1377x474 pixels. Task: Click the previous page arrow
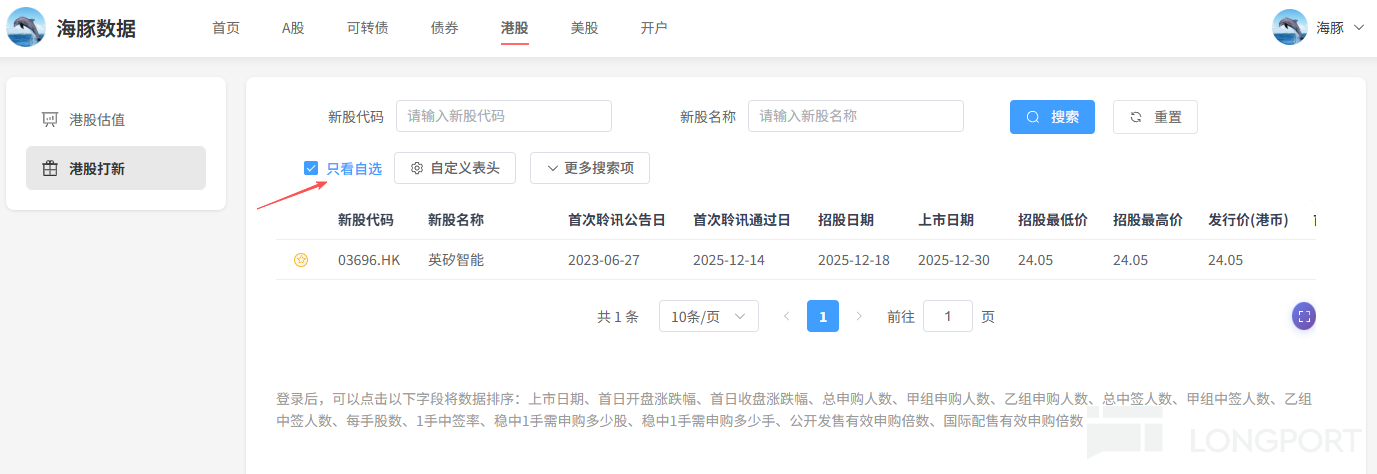(x=787, y=316)
